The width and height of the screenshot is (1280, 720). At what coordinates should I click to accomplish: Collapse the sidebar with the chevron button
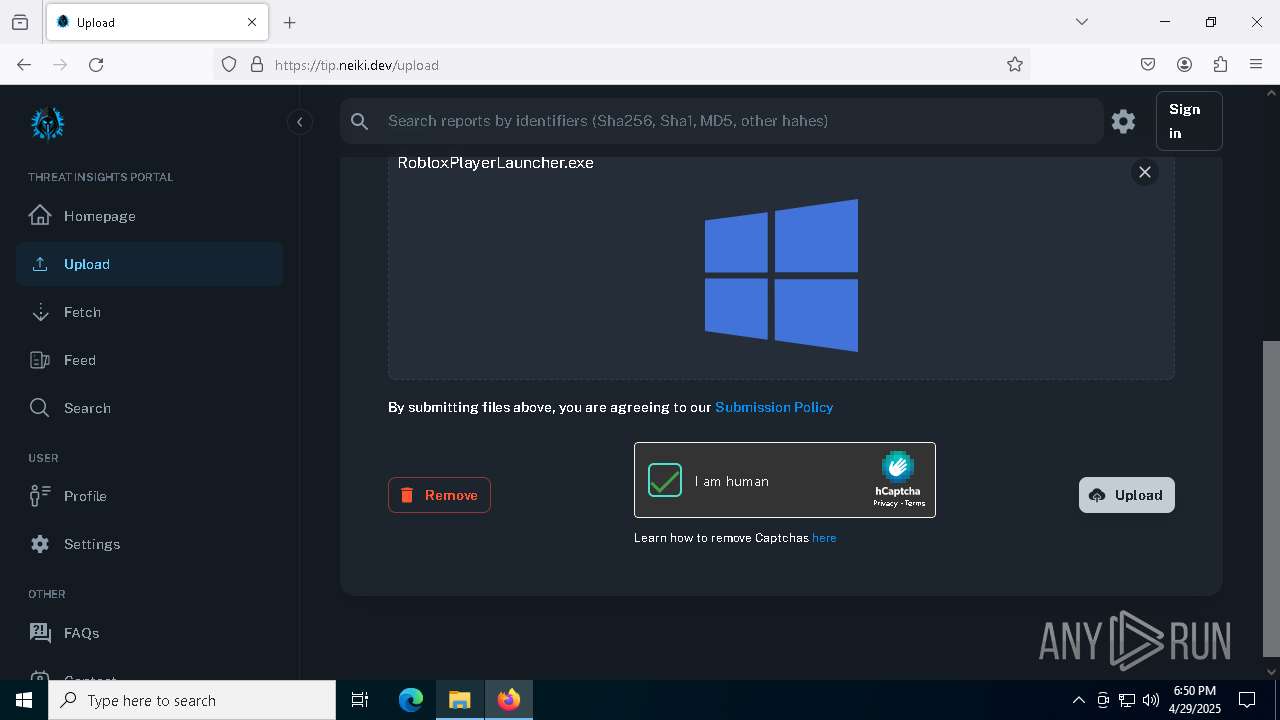tap(299, 122)
